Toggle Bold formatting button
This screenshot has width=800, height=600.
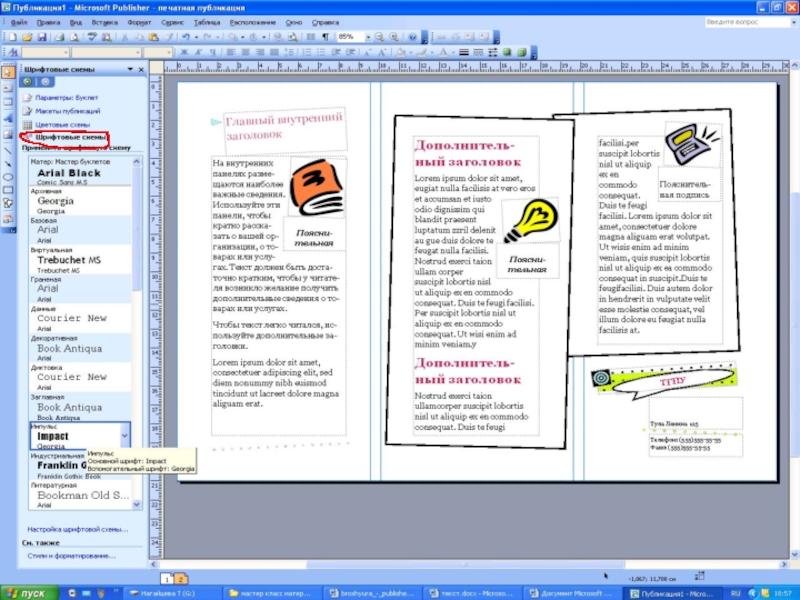[x=181, y=52]
